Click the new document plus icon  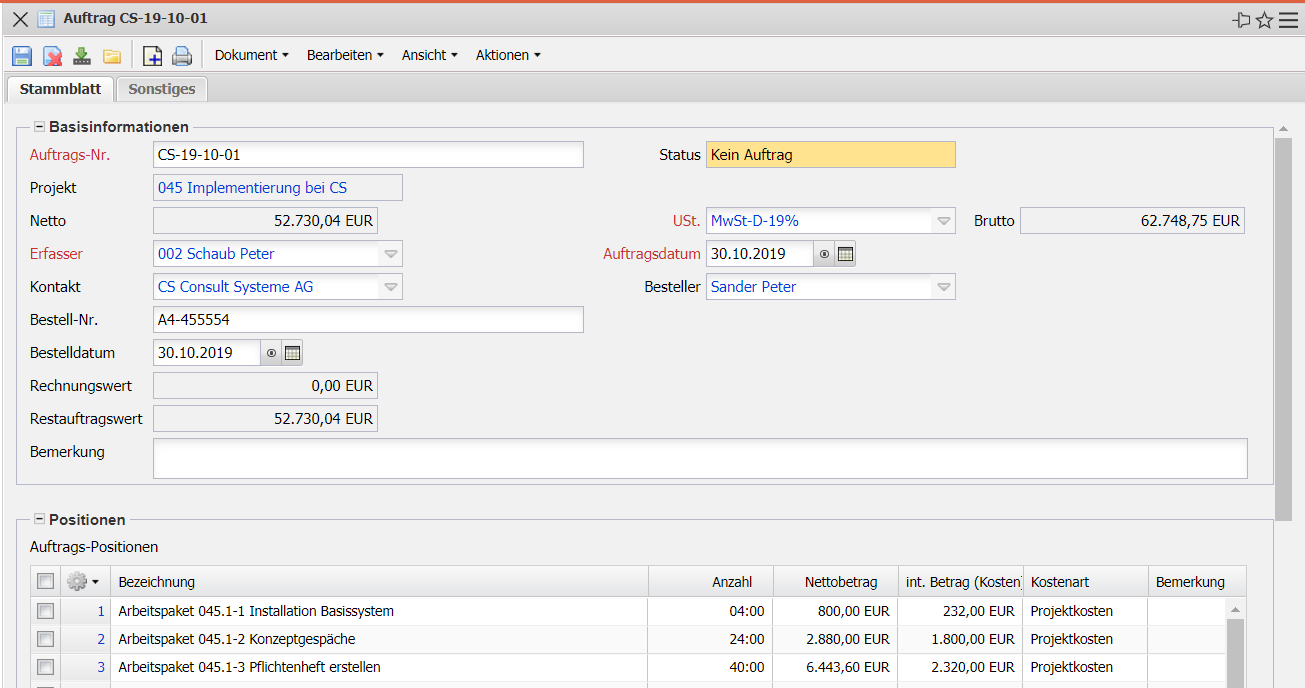pyautogui.click(x=152, y=56)
